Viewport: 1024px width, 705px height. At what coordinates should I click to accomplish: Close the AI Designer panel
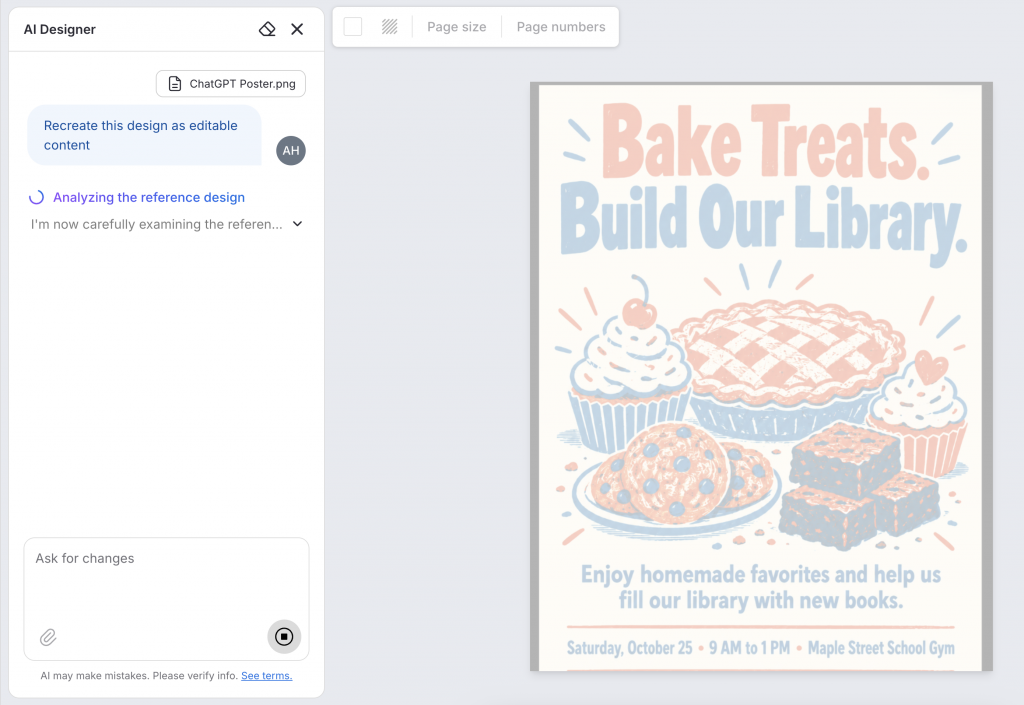point(297,29)
